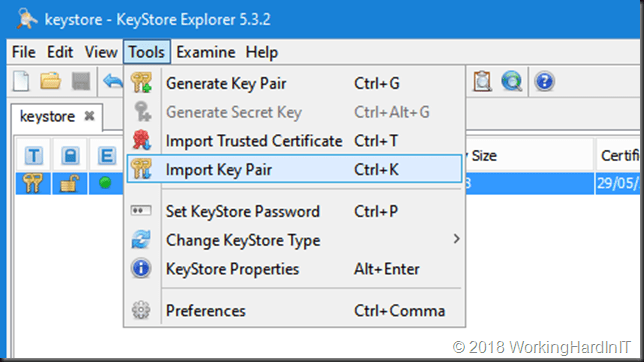
Task: Choose Import Trusted Certificate
Action: click(x=294, y=141)
